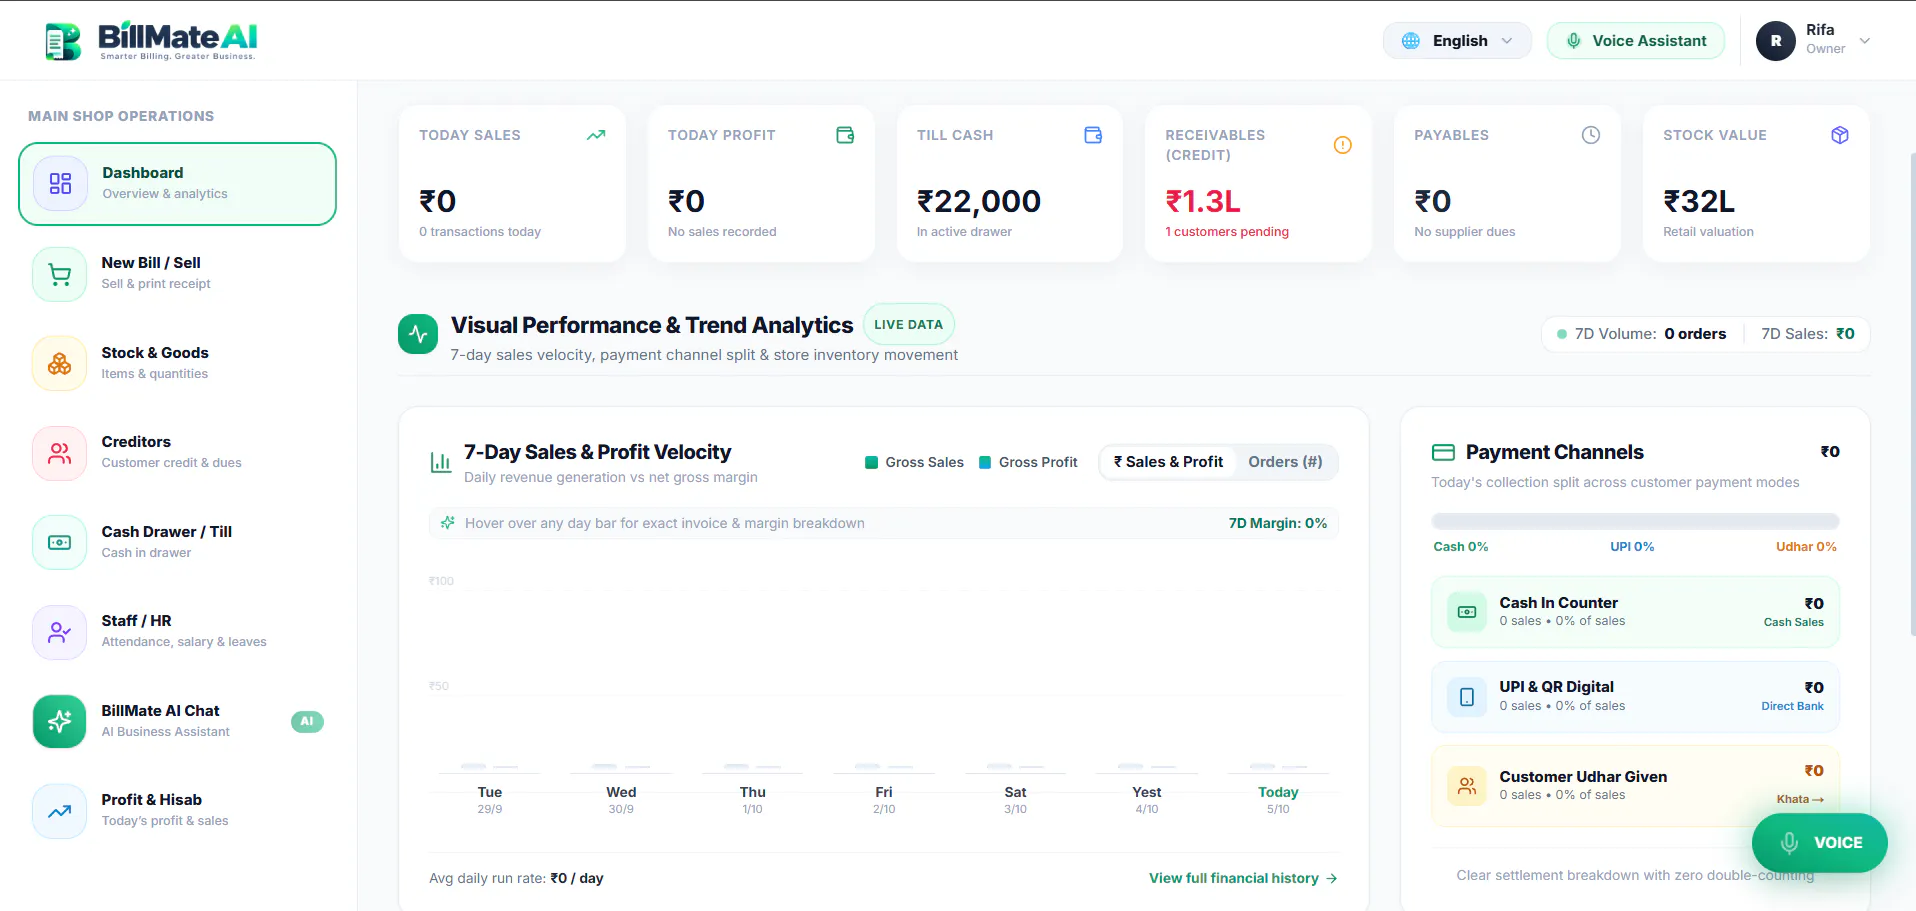Open the Stock & Goods boxes icon

tap(60, 364)
